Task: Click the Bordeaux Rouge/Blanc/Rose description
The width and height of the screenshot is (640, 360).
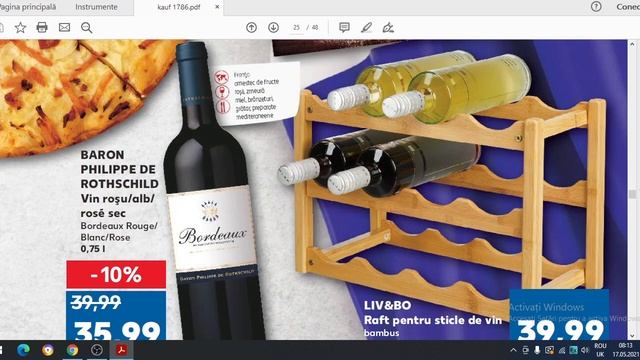Action: [119, 231]
